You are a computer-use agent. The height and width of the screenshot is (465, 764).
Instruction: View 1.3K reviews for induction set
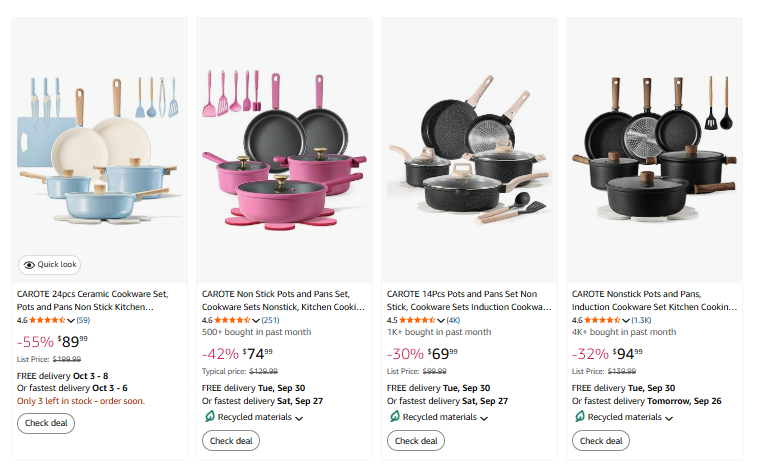[640, 320]
